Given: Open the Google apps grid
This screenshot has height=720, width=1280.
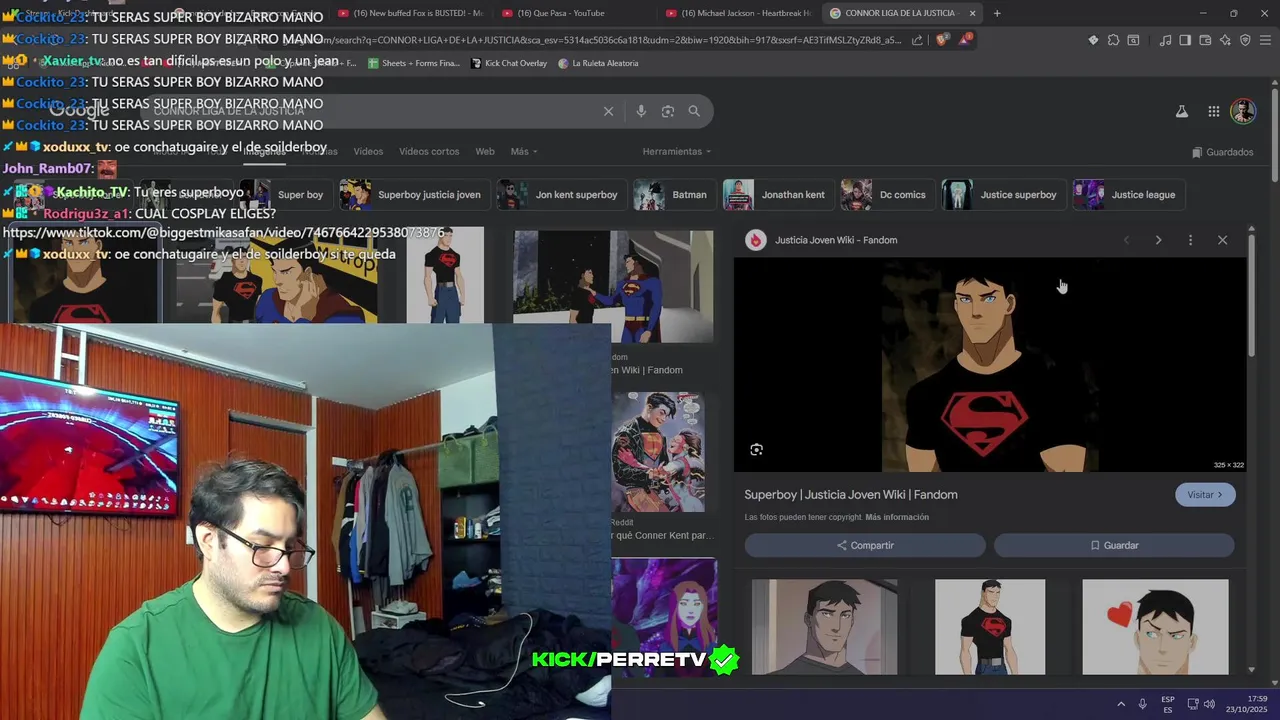Looking at the screenshot, I should point(1213,111).
